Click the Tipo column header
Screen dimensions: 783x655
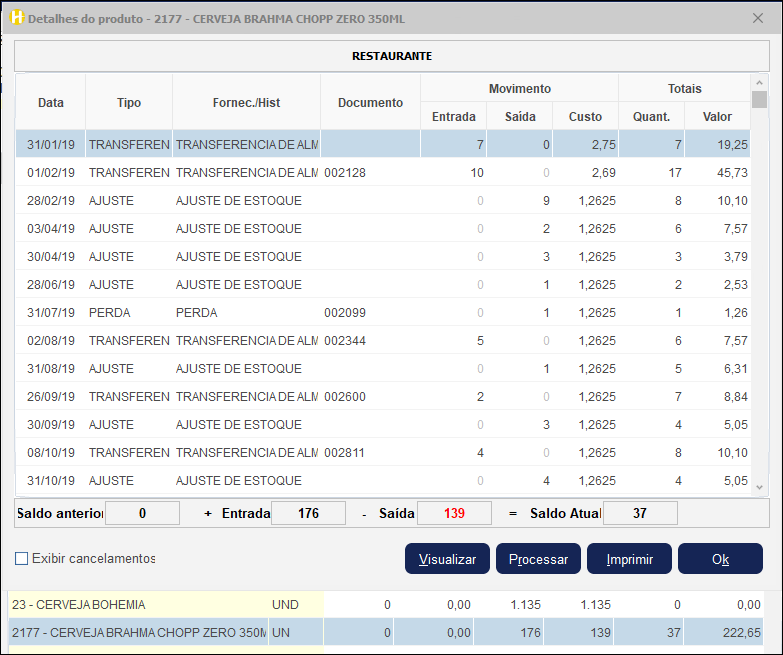click(x=129, y=102)
